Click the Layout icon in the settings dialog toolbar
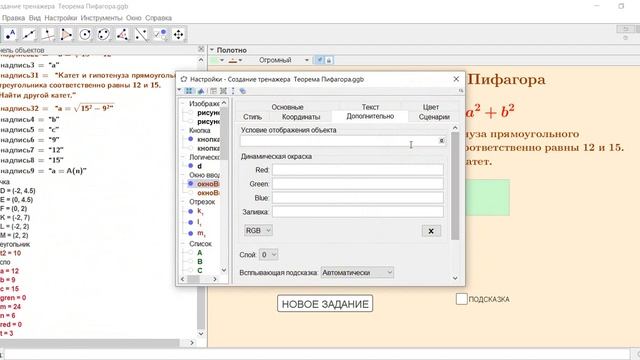The image size is (640, 360). [x=213, y=91]
